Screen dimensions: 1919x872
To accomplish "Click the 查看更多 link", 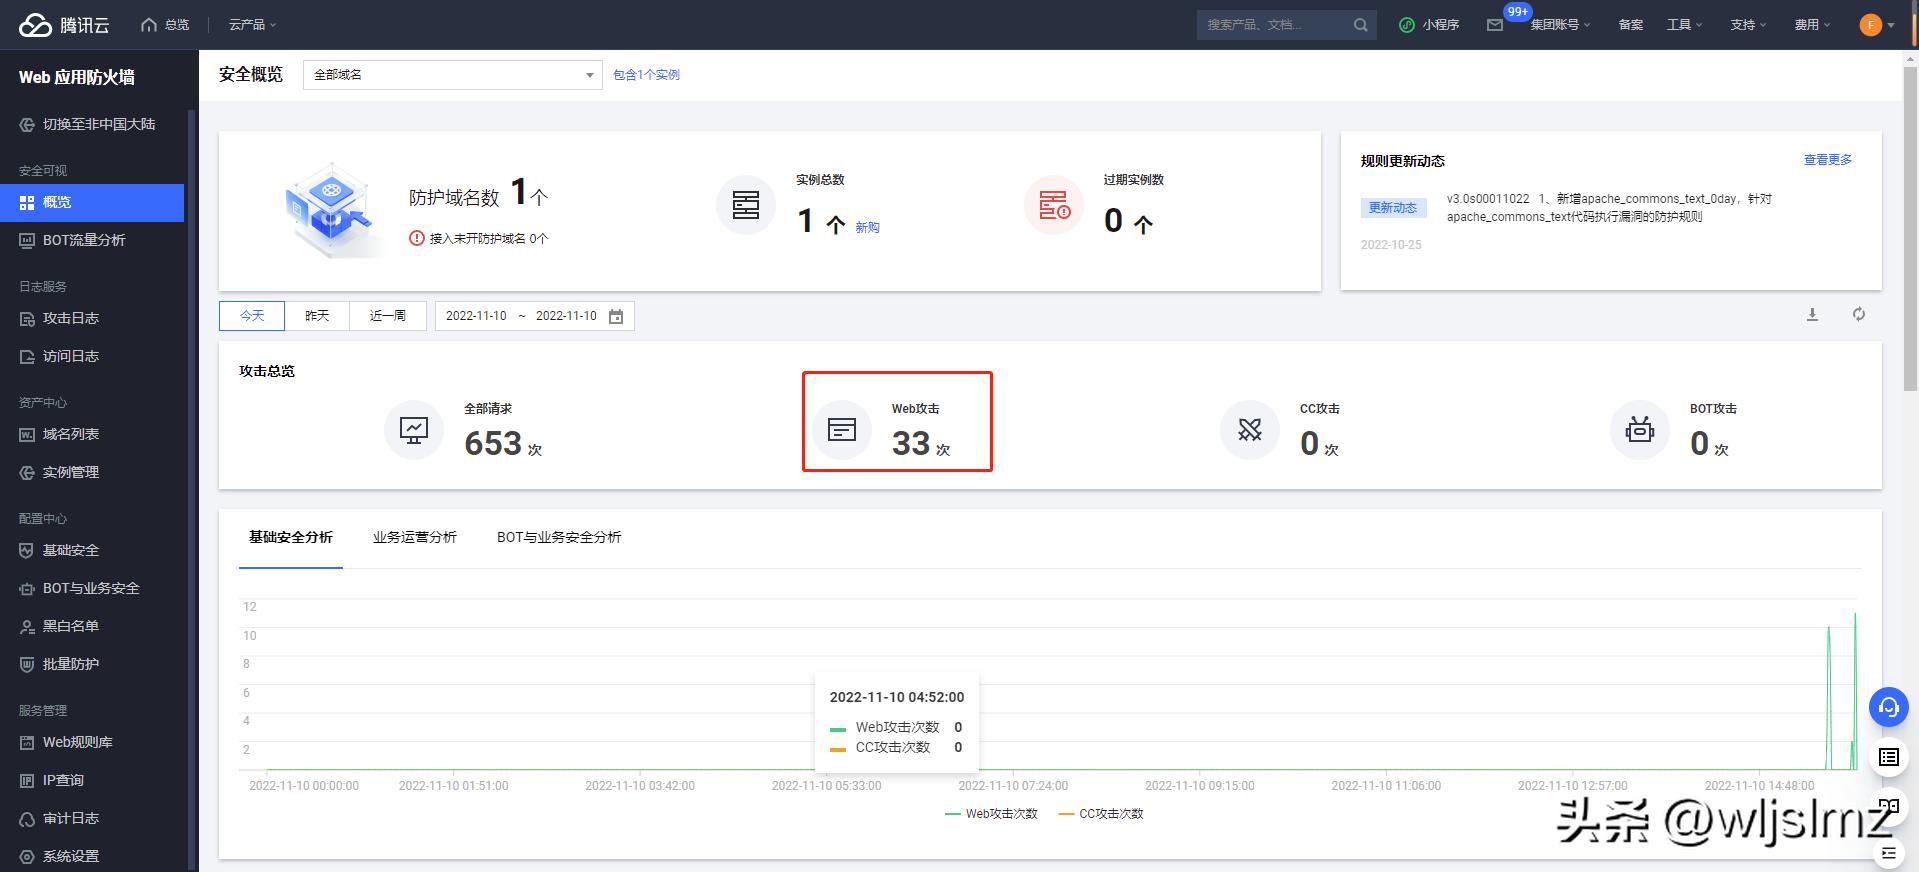I will click(1827, 160).
